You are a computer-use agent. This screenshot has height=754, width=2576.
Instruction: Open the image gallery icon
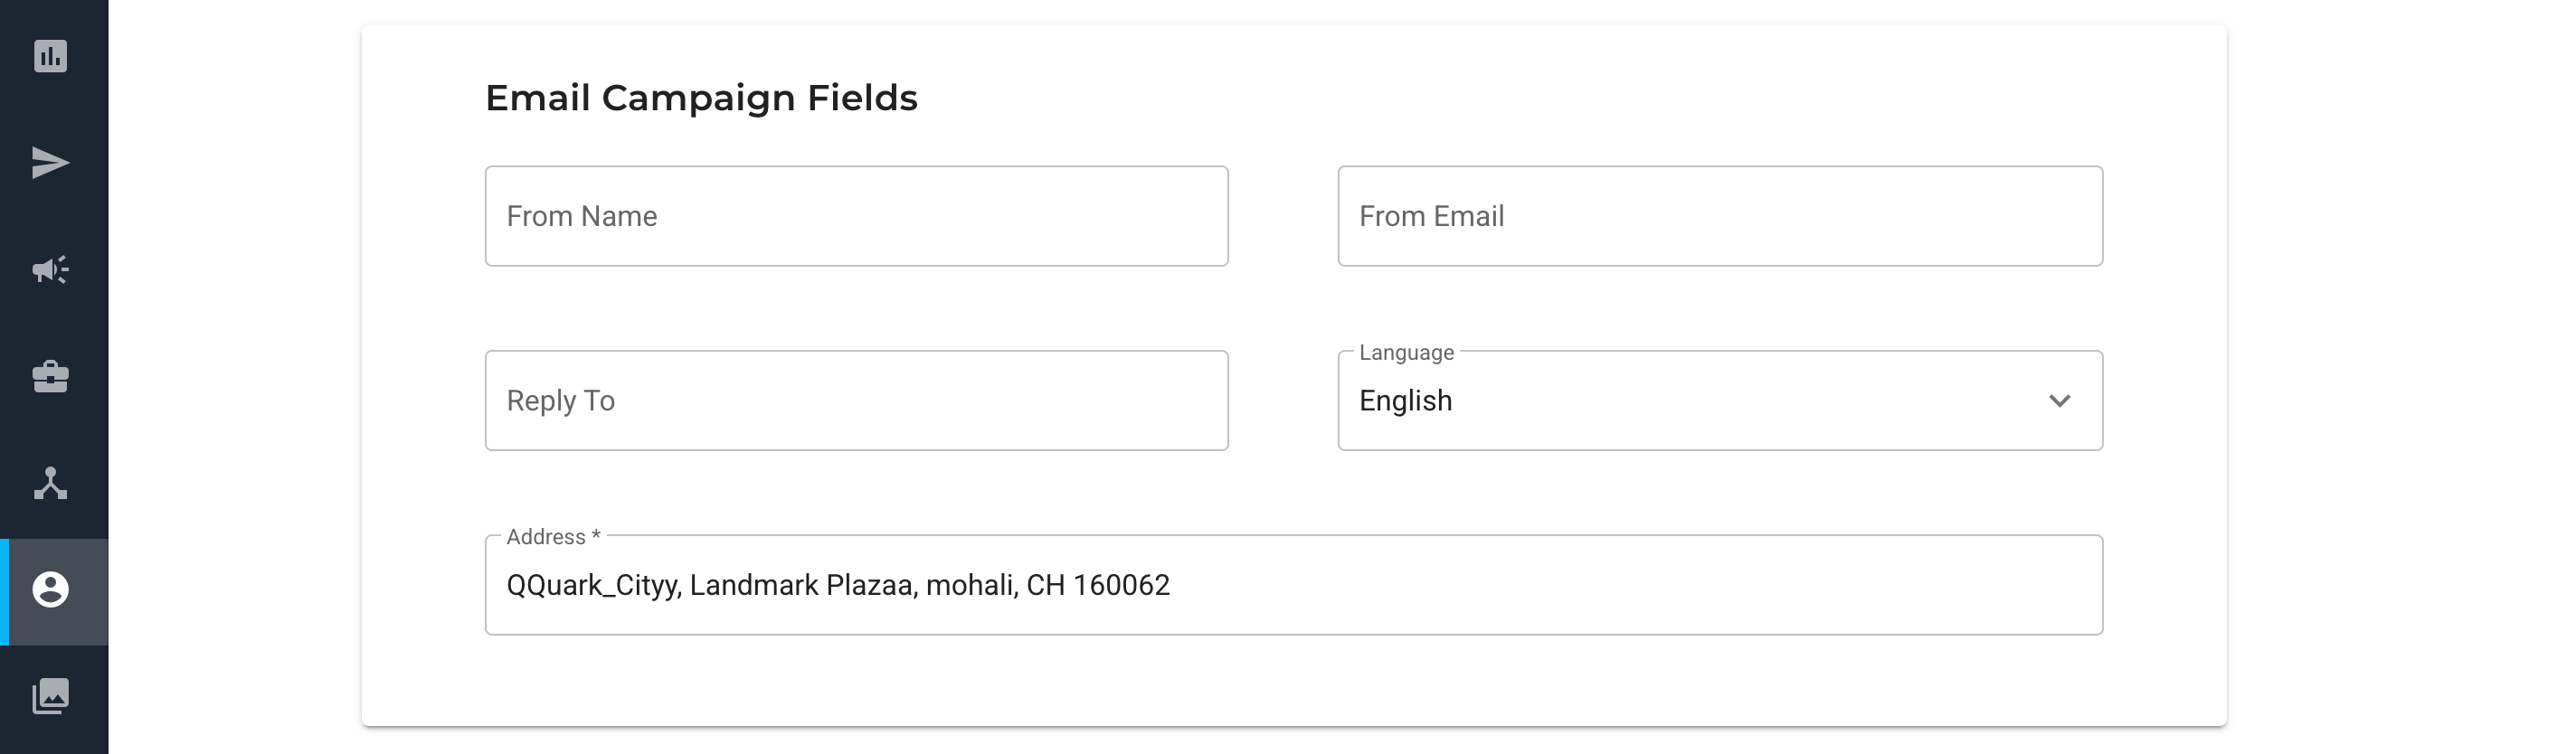pyautogui.click(x=50, y=696)
